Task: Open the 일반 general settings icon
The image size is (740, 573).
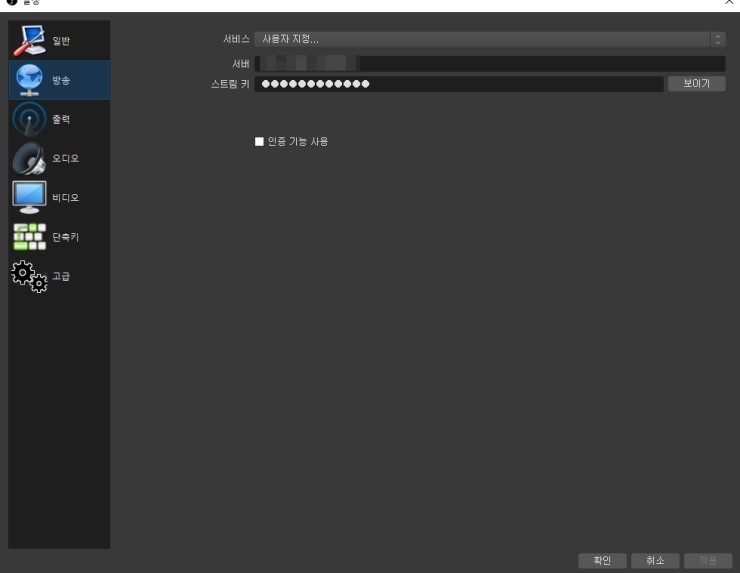Action: click(x=29, y=41)
